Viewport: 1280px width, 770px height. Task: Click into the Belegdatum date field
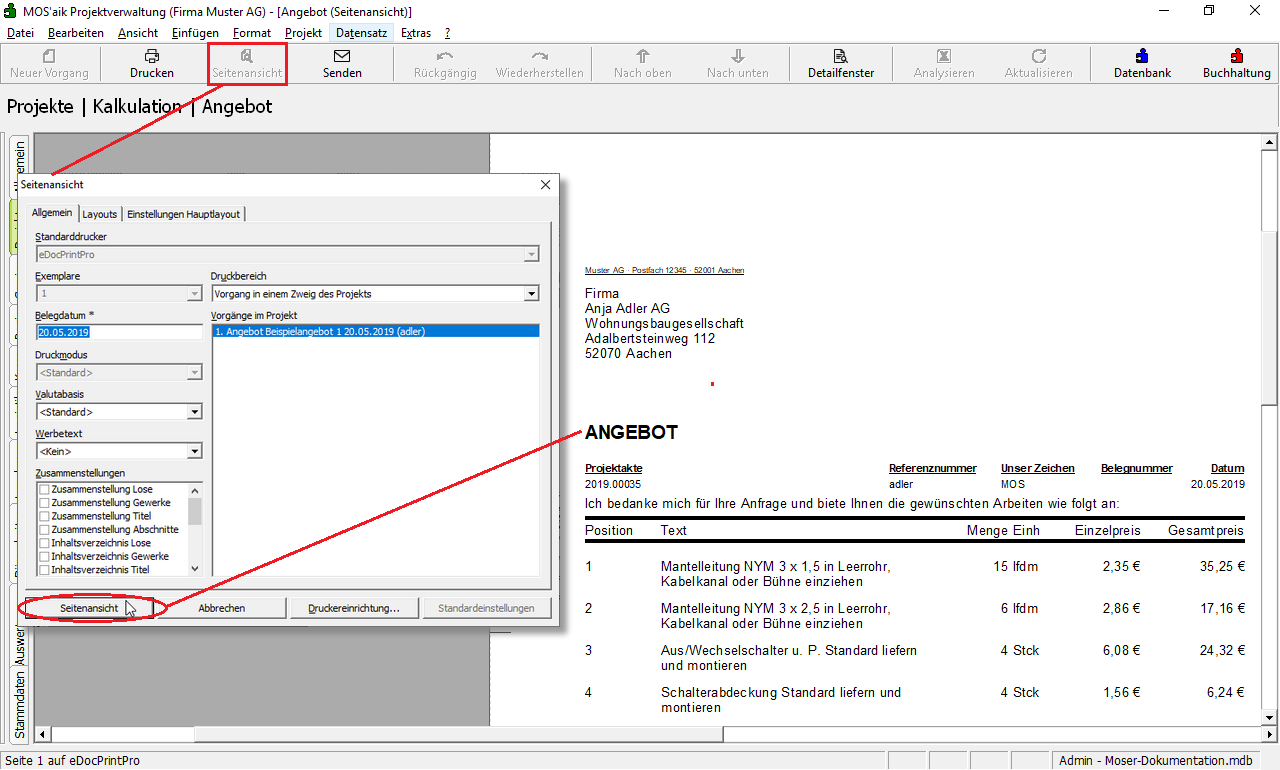pos(118,332)
